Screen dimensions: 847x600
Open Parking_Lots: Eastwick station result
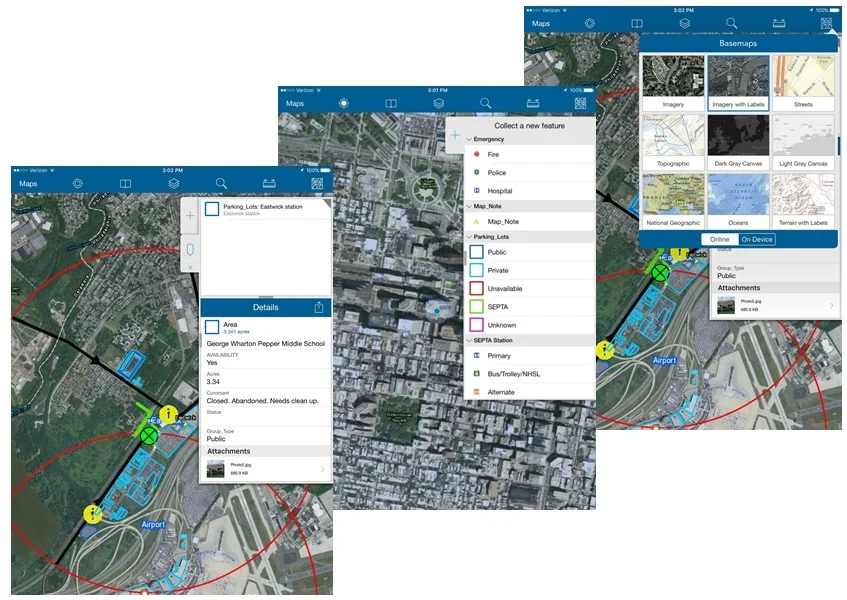point(265,210)
